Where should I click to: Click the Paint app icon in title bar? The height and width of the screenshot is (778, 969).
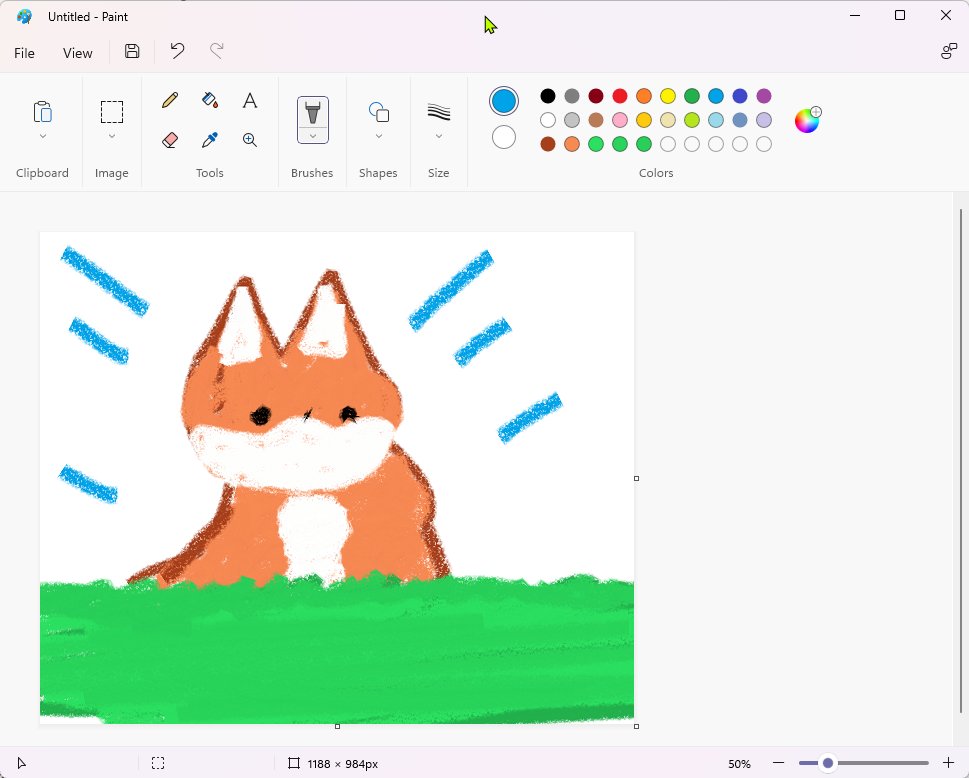click(25, 17)
